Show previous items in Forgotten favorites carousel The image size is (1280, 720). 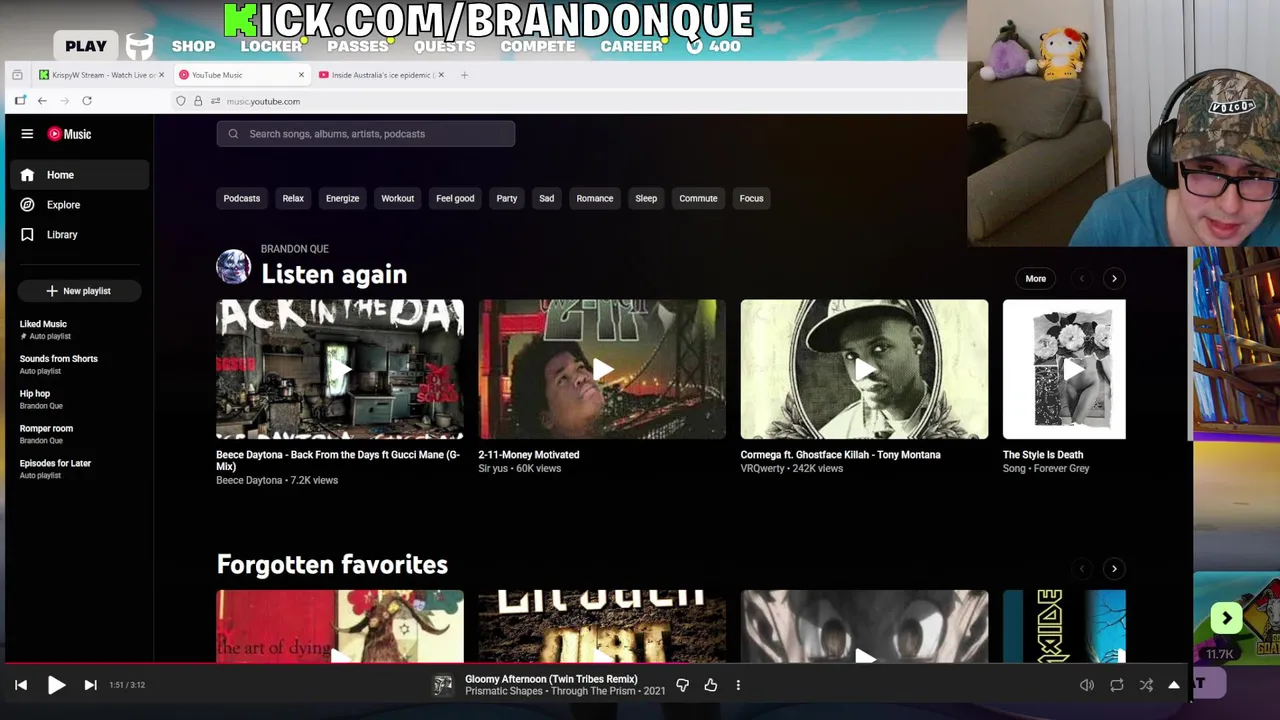[1081, 569]
